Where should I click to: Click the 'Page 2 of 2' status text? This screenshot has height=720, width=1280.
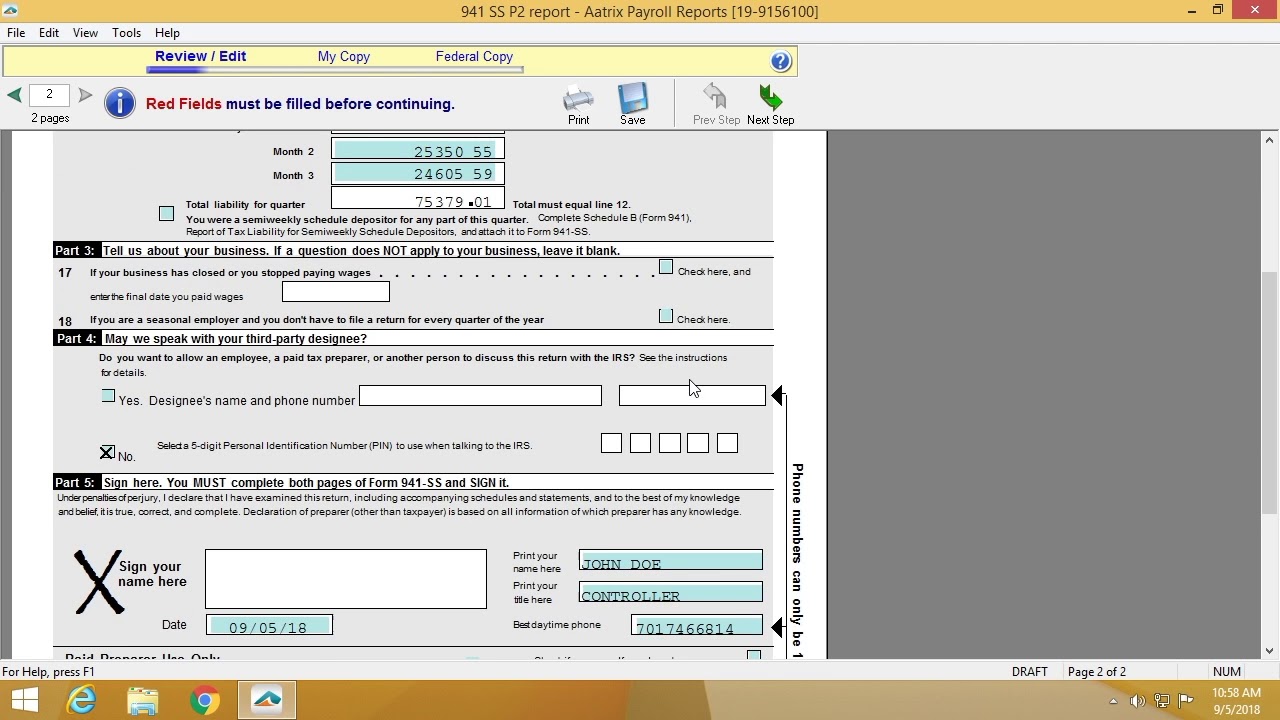coord(1097,672)
